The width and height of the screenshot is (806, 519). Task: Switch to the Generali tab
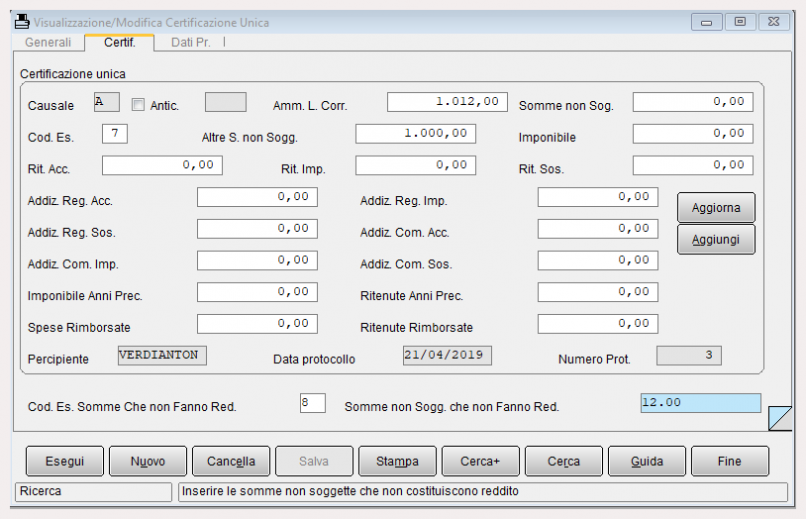(48, 42)
